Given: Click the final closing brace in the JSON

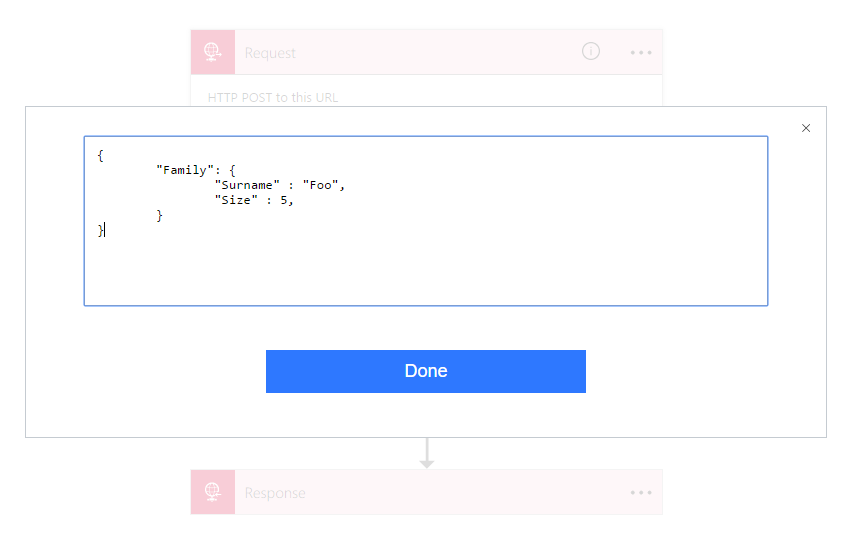Looking at the screenshot, I should pyautogui.click(x=100, y=230).
